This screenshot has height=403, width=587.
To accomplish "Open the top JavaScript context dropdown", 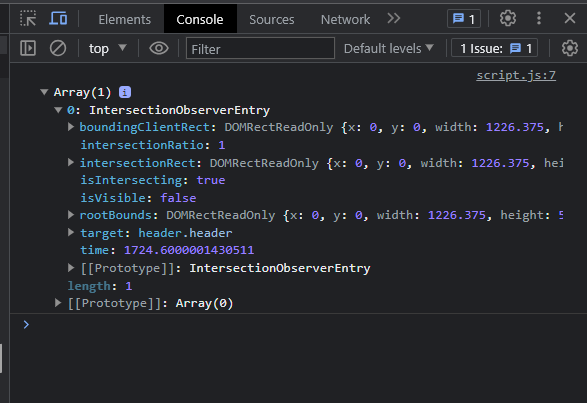I will [x=107, y=49].
